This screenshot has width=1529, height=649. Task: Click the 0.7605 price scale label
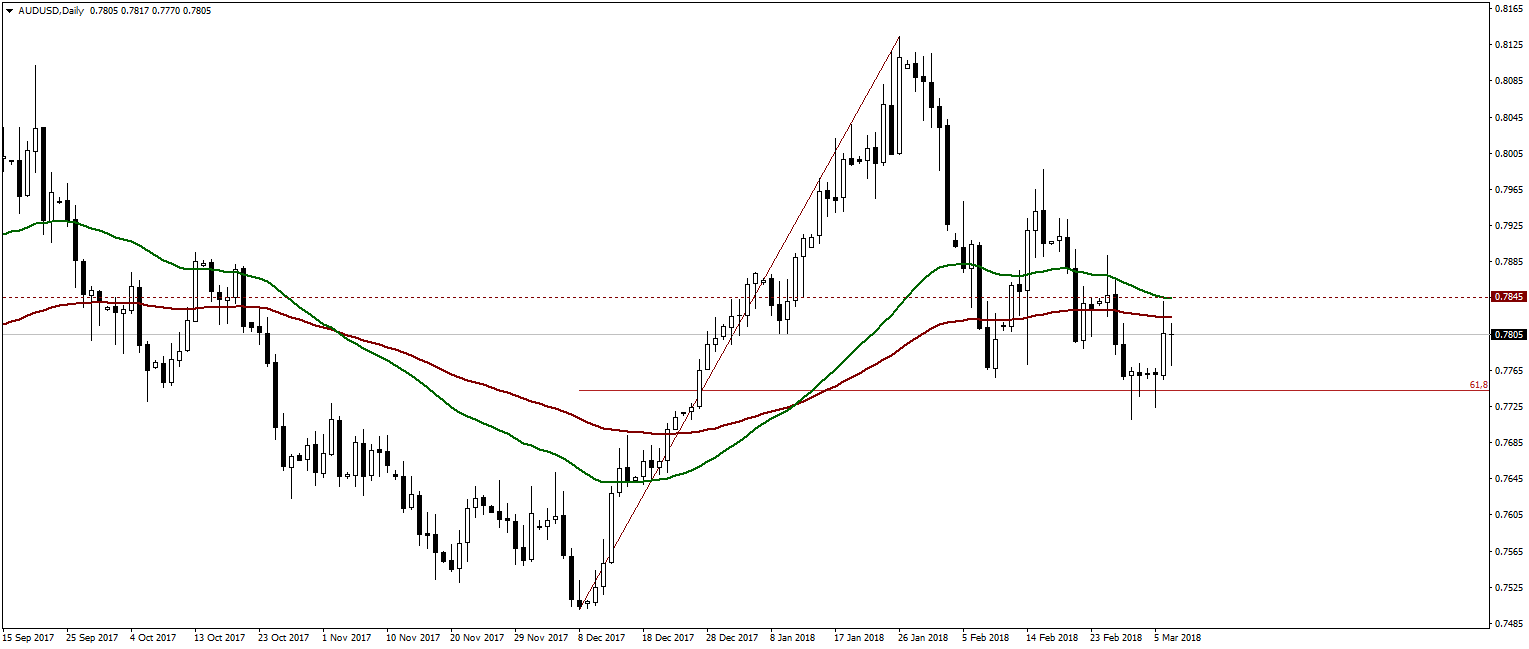click(1508, 515)
